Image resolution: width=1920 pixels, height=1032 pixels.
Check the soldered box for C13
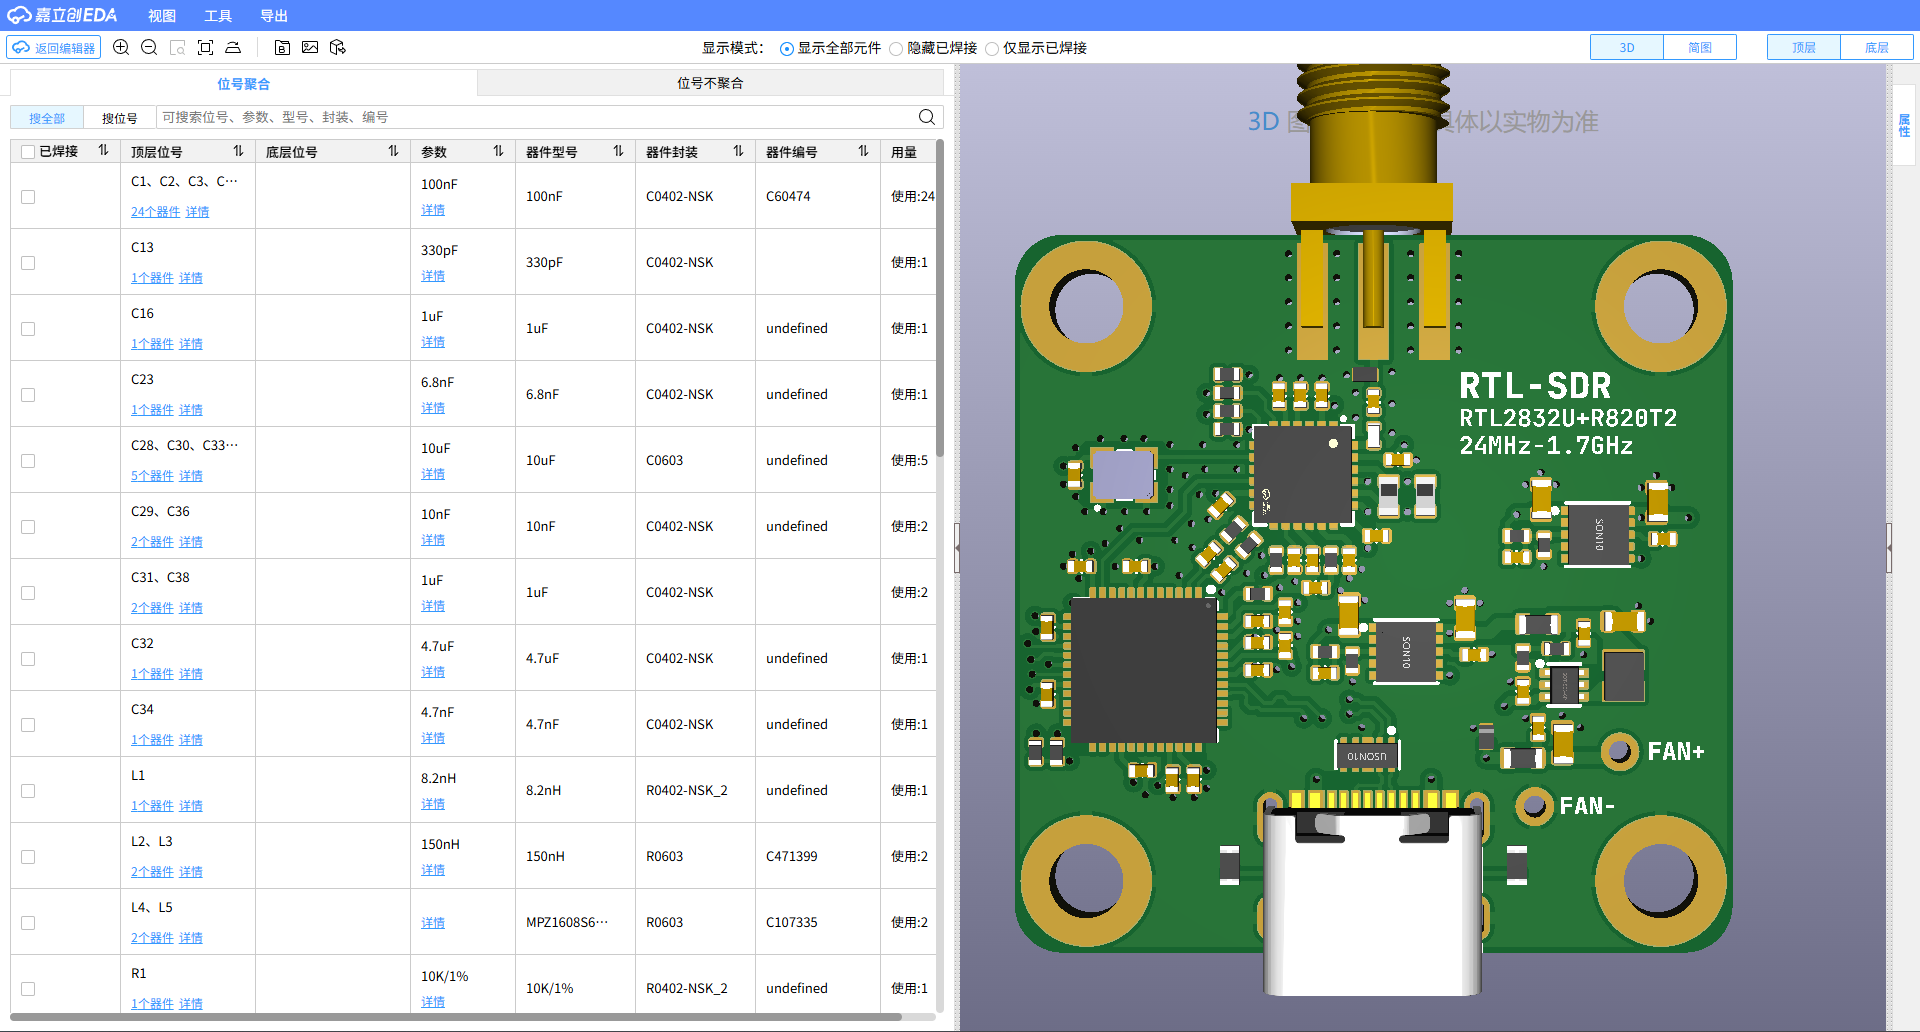pos(28,263)
